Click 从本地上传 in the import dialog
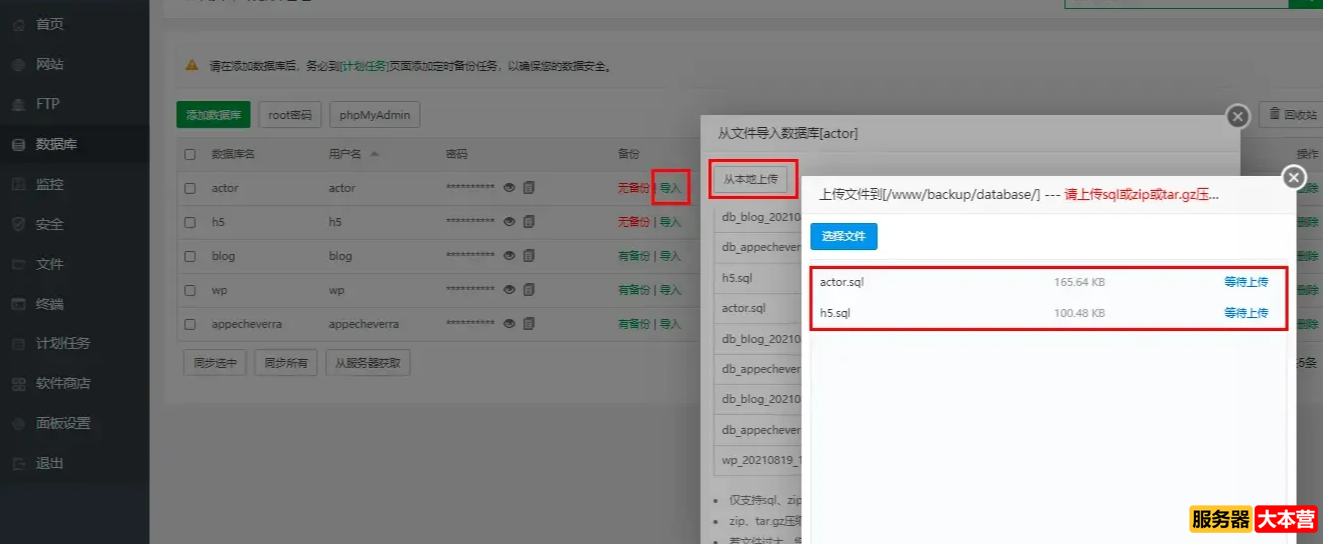The width and height of the screenshot is (1323, 544). (750, 179)
